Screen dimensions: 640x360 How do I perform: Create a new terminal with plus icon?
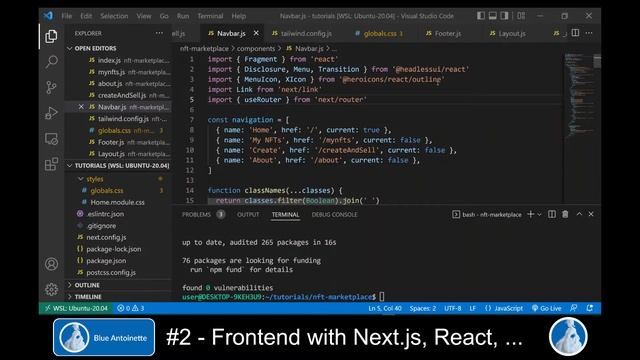530,214
